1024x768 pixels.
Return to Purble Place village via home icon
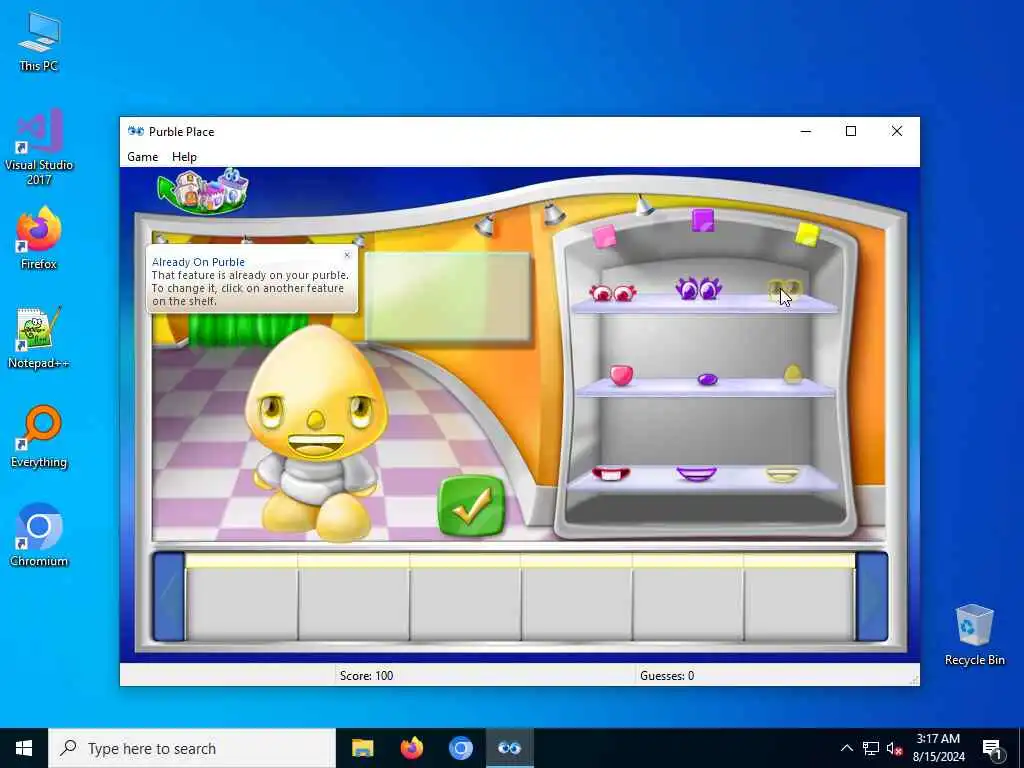tap(203, 191)
